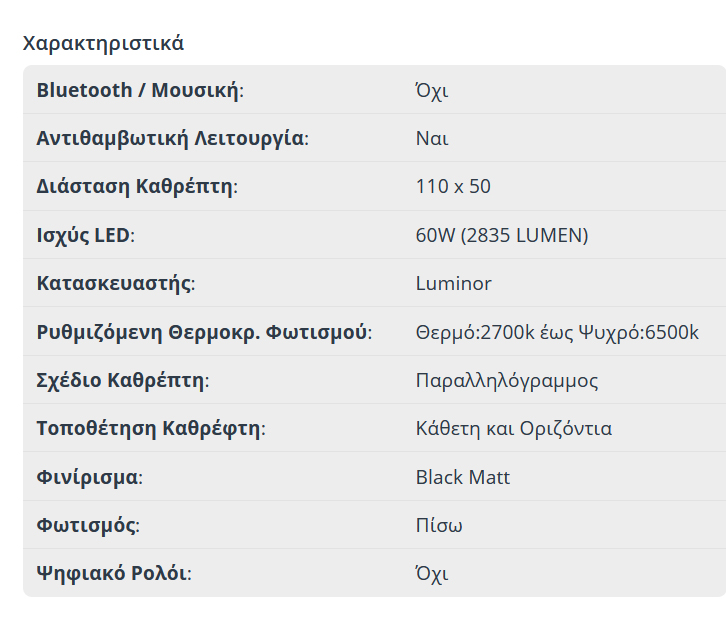Click the Τοποθέτηση Καθρέφτη label

[150, 429]
